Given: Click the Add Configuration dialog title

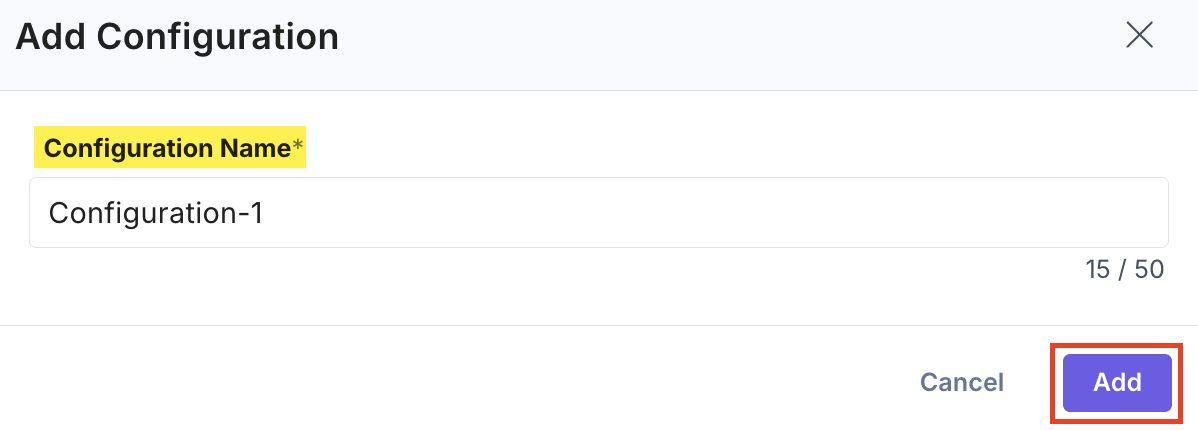Looking at the screenshot, I should pos(177,38).
